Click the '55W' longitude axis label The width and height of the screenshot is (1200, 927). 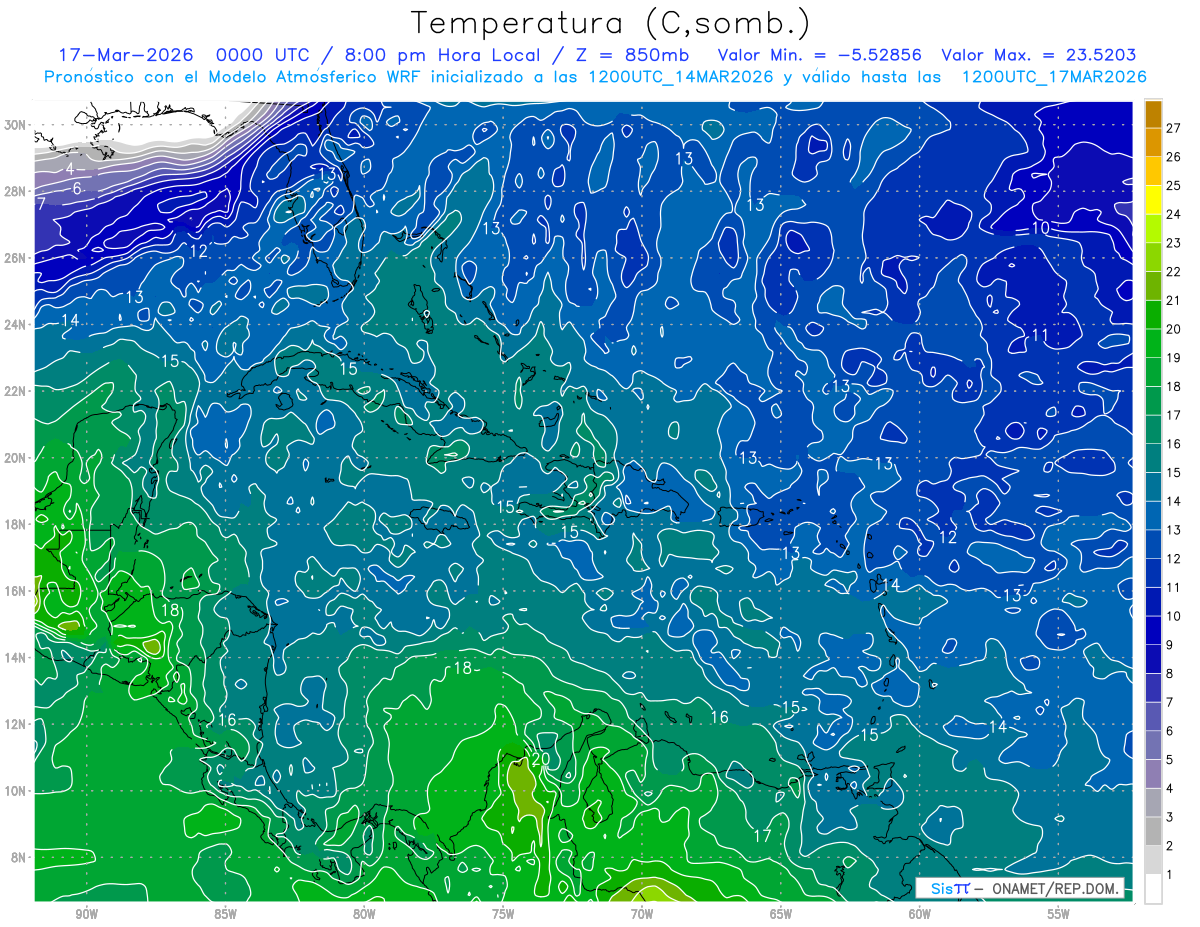point(1058,913)
